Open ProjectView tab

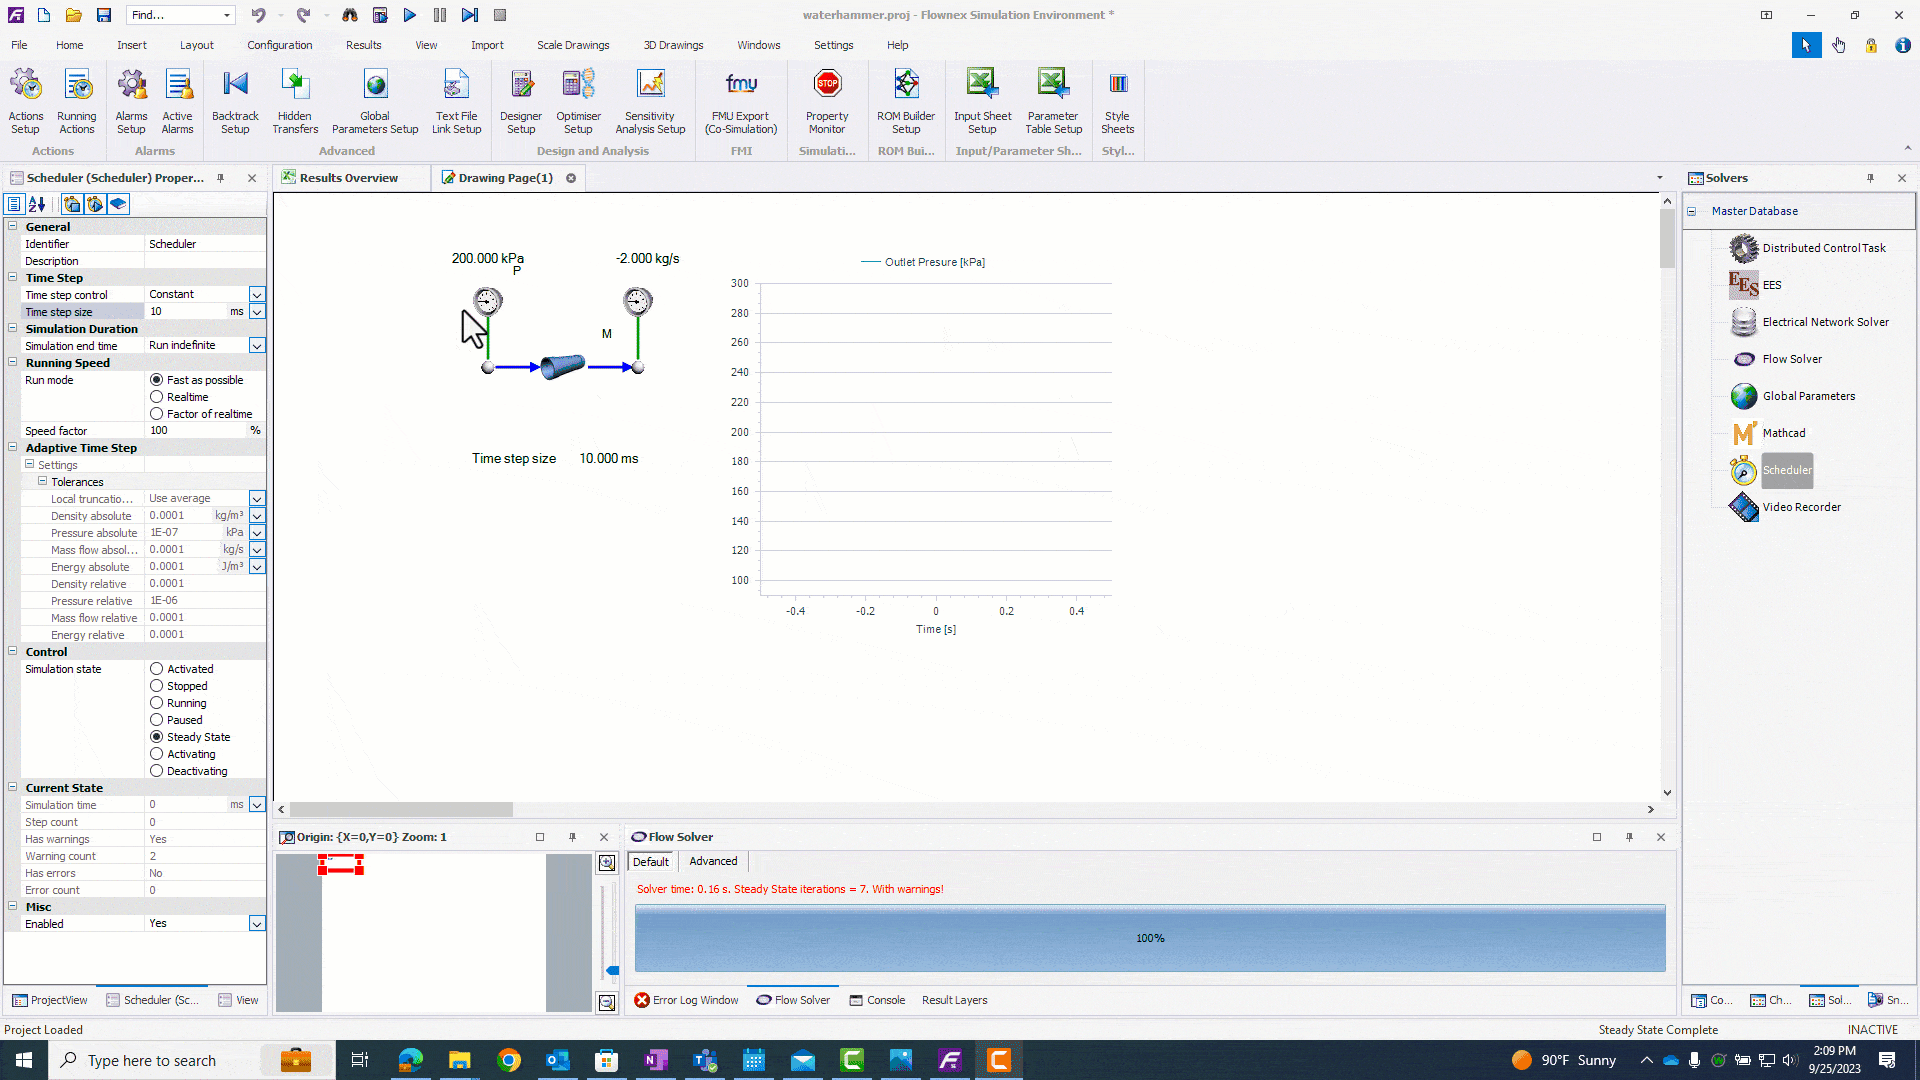point(49,1000)
